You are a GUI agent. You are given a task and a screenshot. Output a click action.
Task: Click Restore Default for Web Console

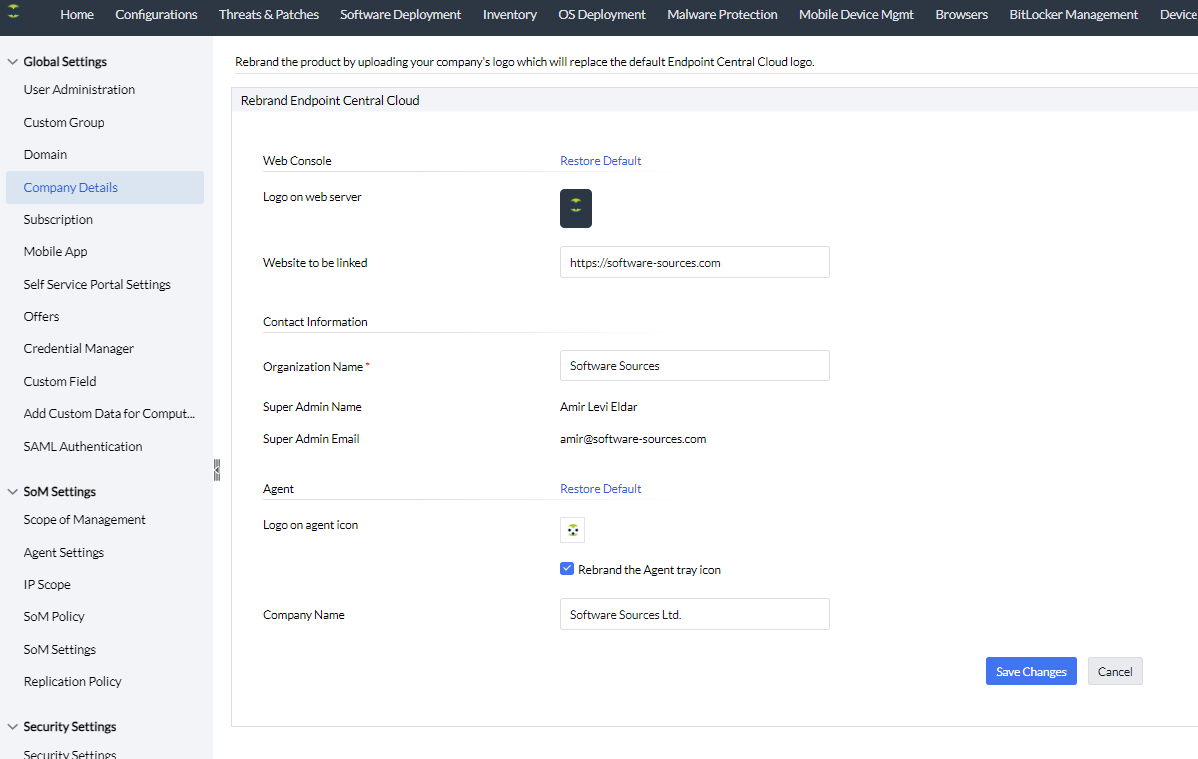point(600,161)
